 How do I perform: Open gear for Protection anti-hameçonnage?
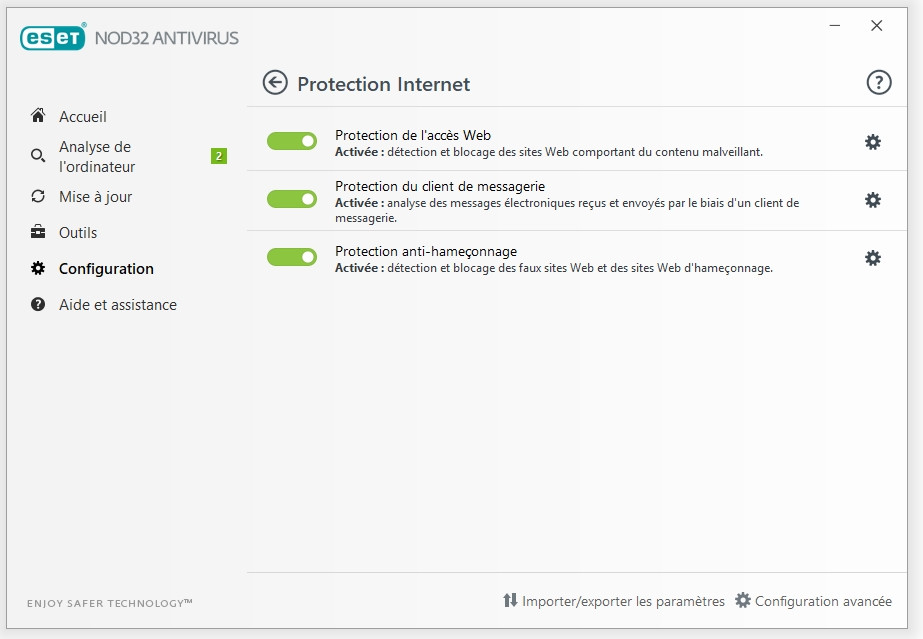[x=873, y=258]
